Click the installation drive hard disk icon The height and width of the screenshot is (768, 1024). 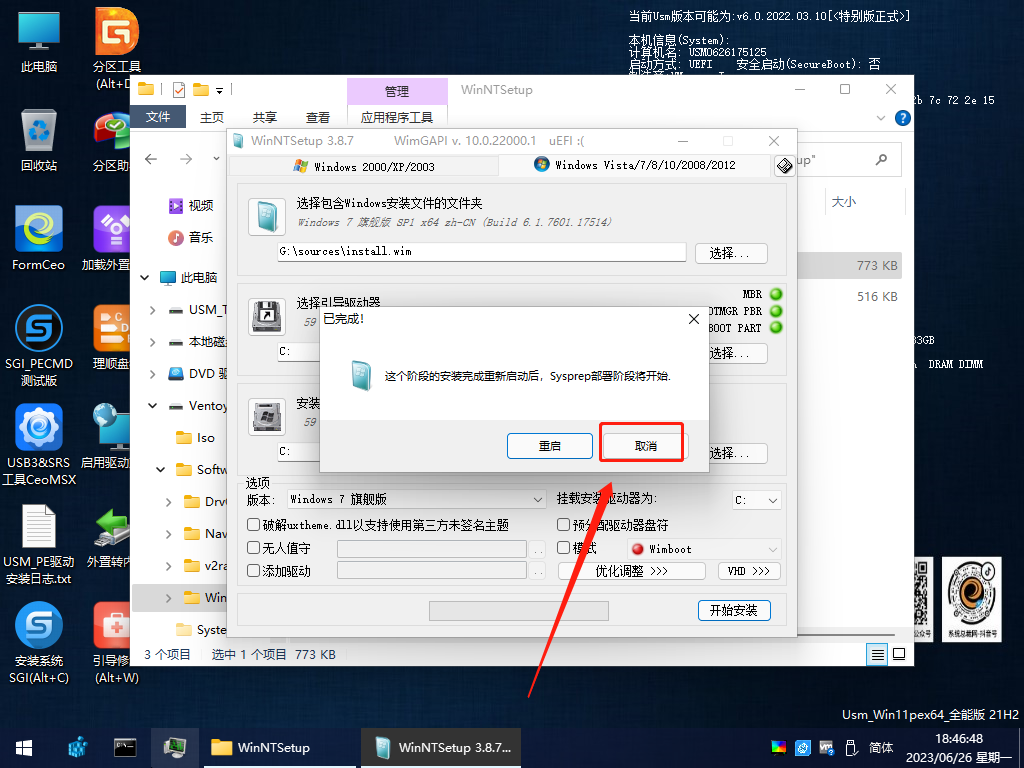[x=266, y=417]
